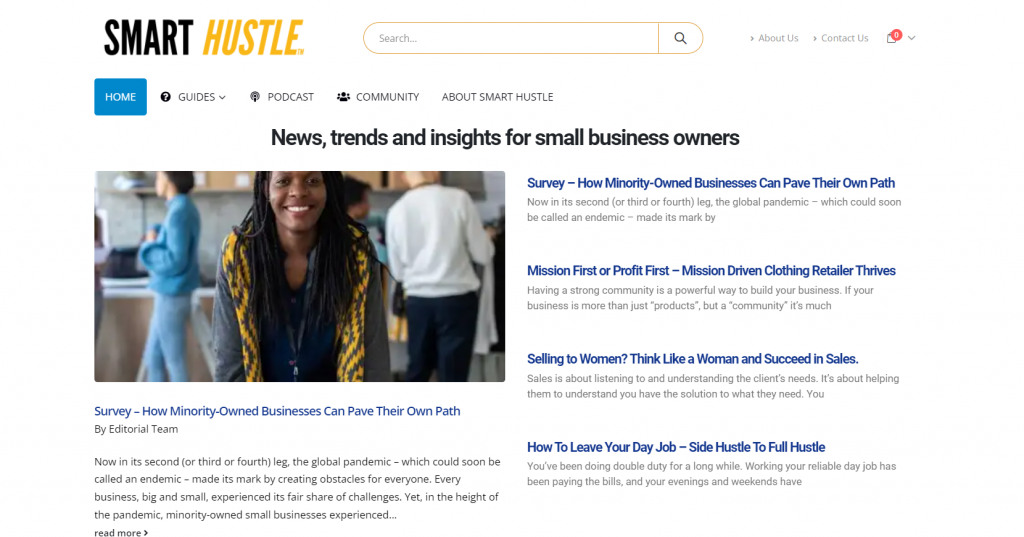
Task: Open the Contact Us link
Action: point(844,38)
